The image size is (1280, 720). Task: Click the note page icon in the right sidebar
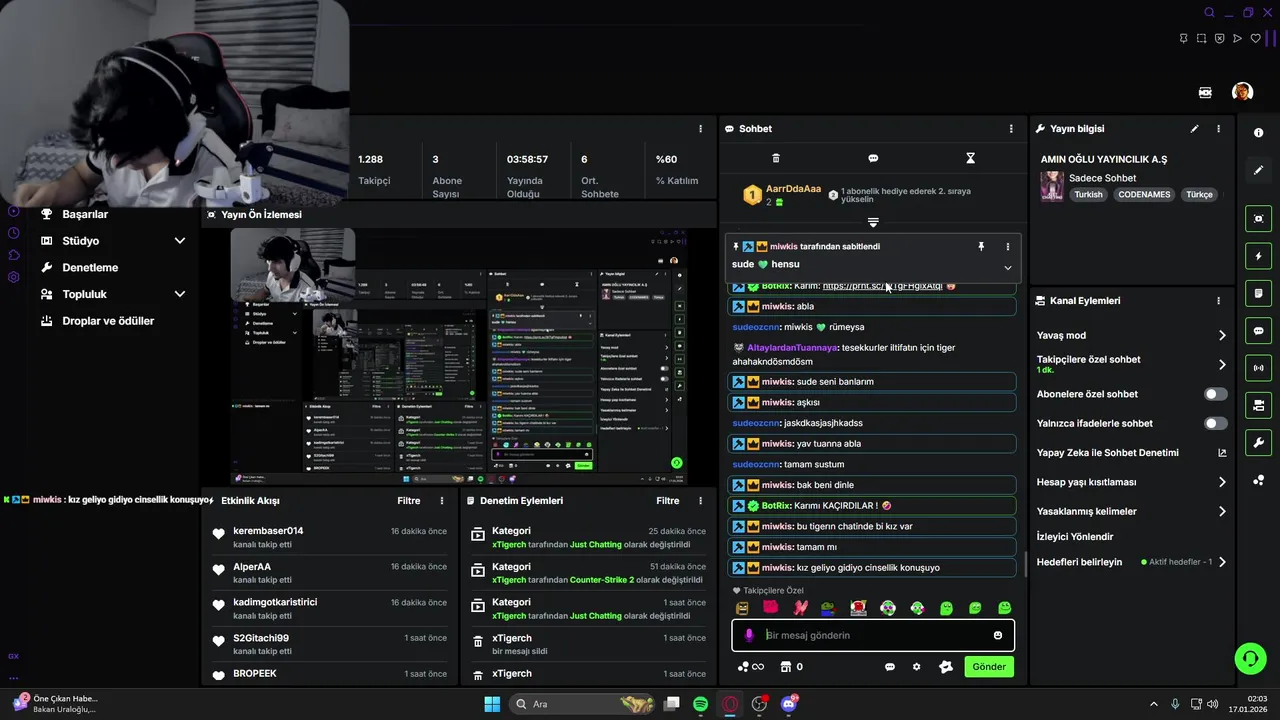coord(1258,293)
